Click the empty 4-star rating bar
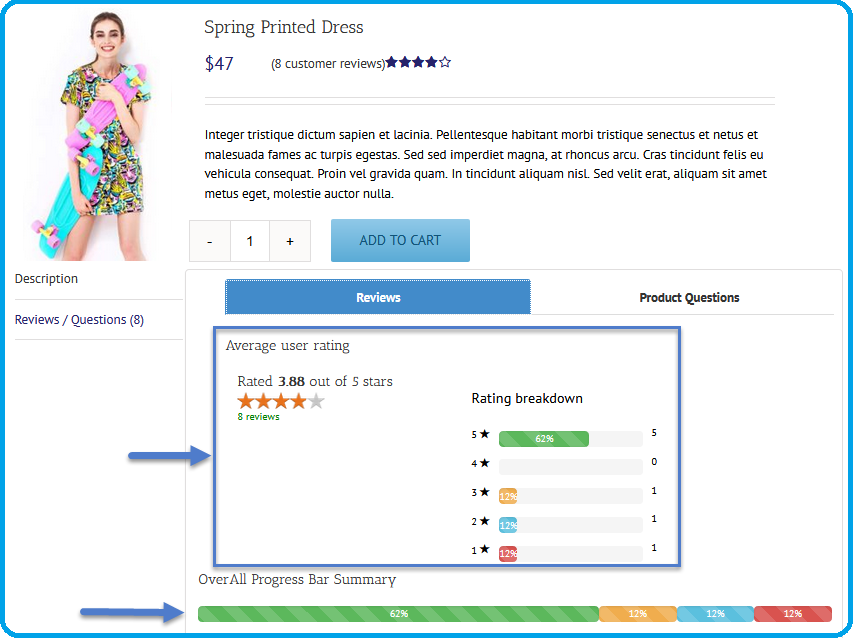 571,467
